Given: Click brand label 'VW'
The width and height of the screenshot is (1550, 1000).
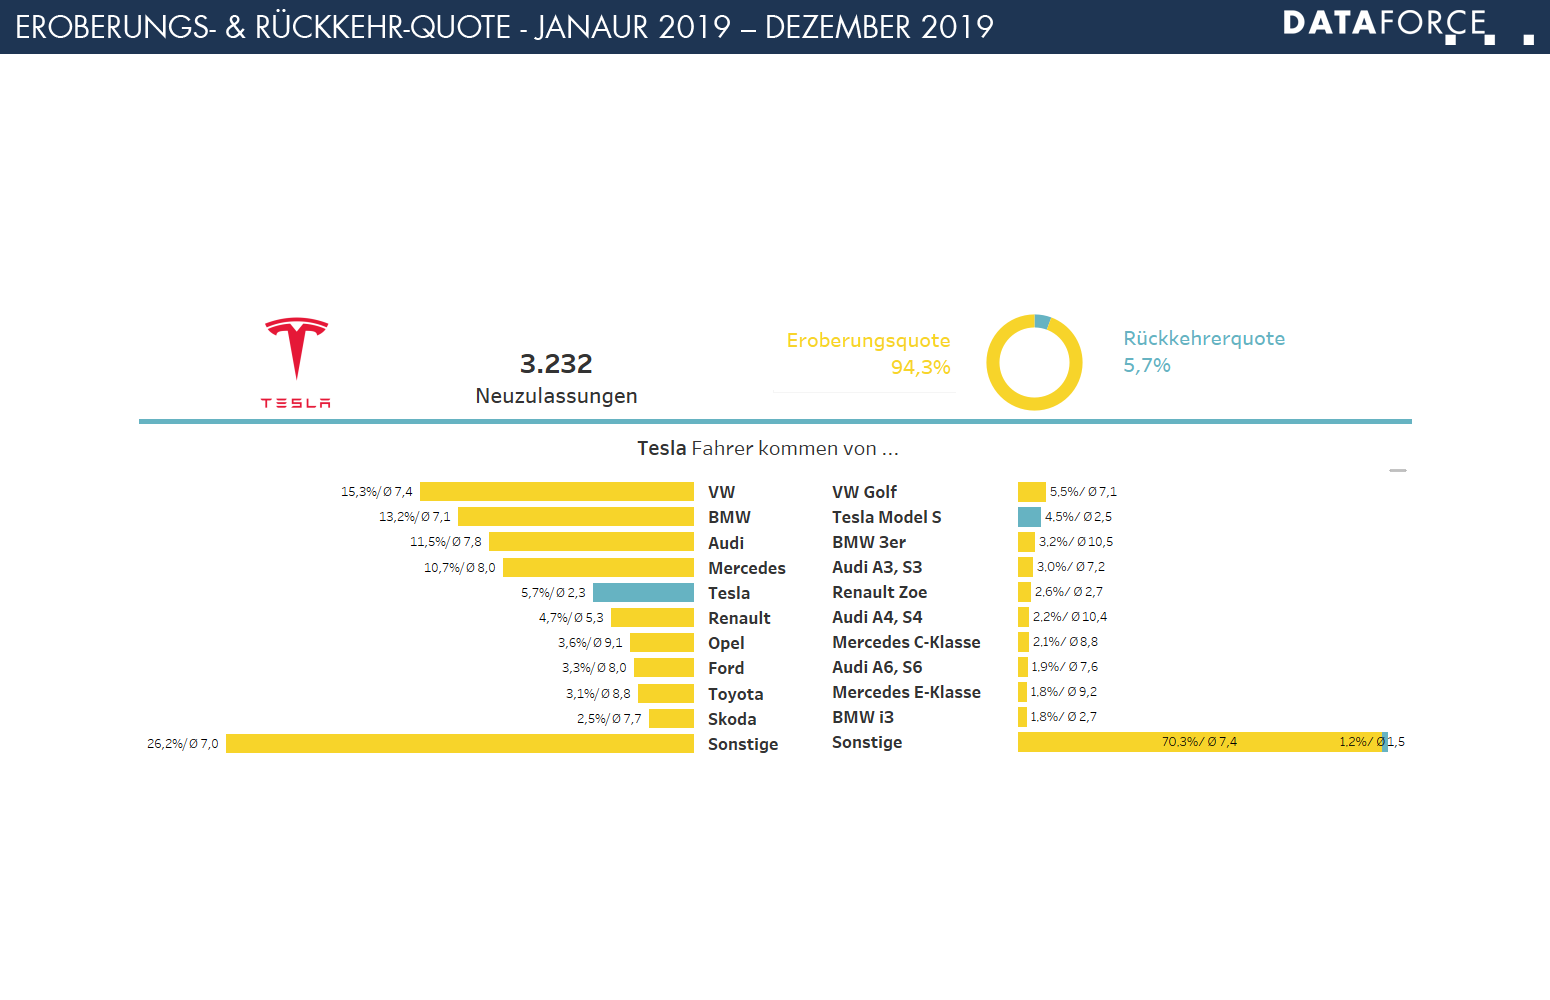Looking at the screenshot, I should pyautogui.click(x=721, y=492).
